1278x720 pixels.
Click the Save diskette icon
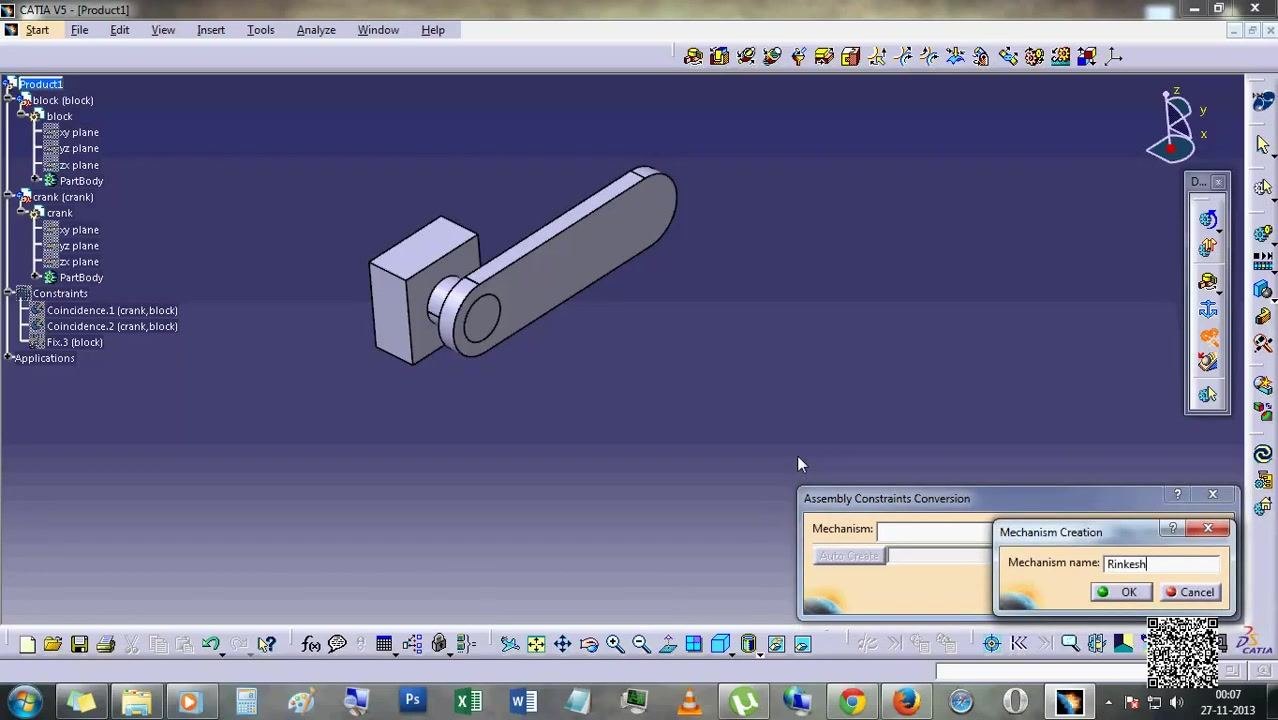point(79,645)
